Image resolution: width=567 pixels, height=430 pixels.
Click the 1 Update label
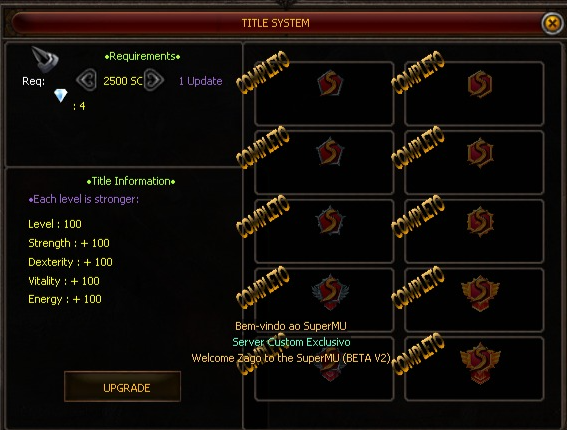tap(201, 81)
